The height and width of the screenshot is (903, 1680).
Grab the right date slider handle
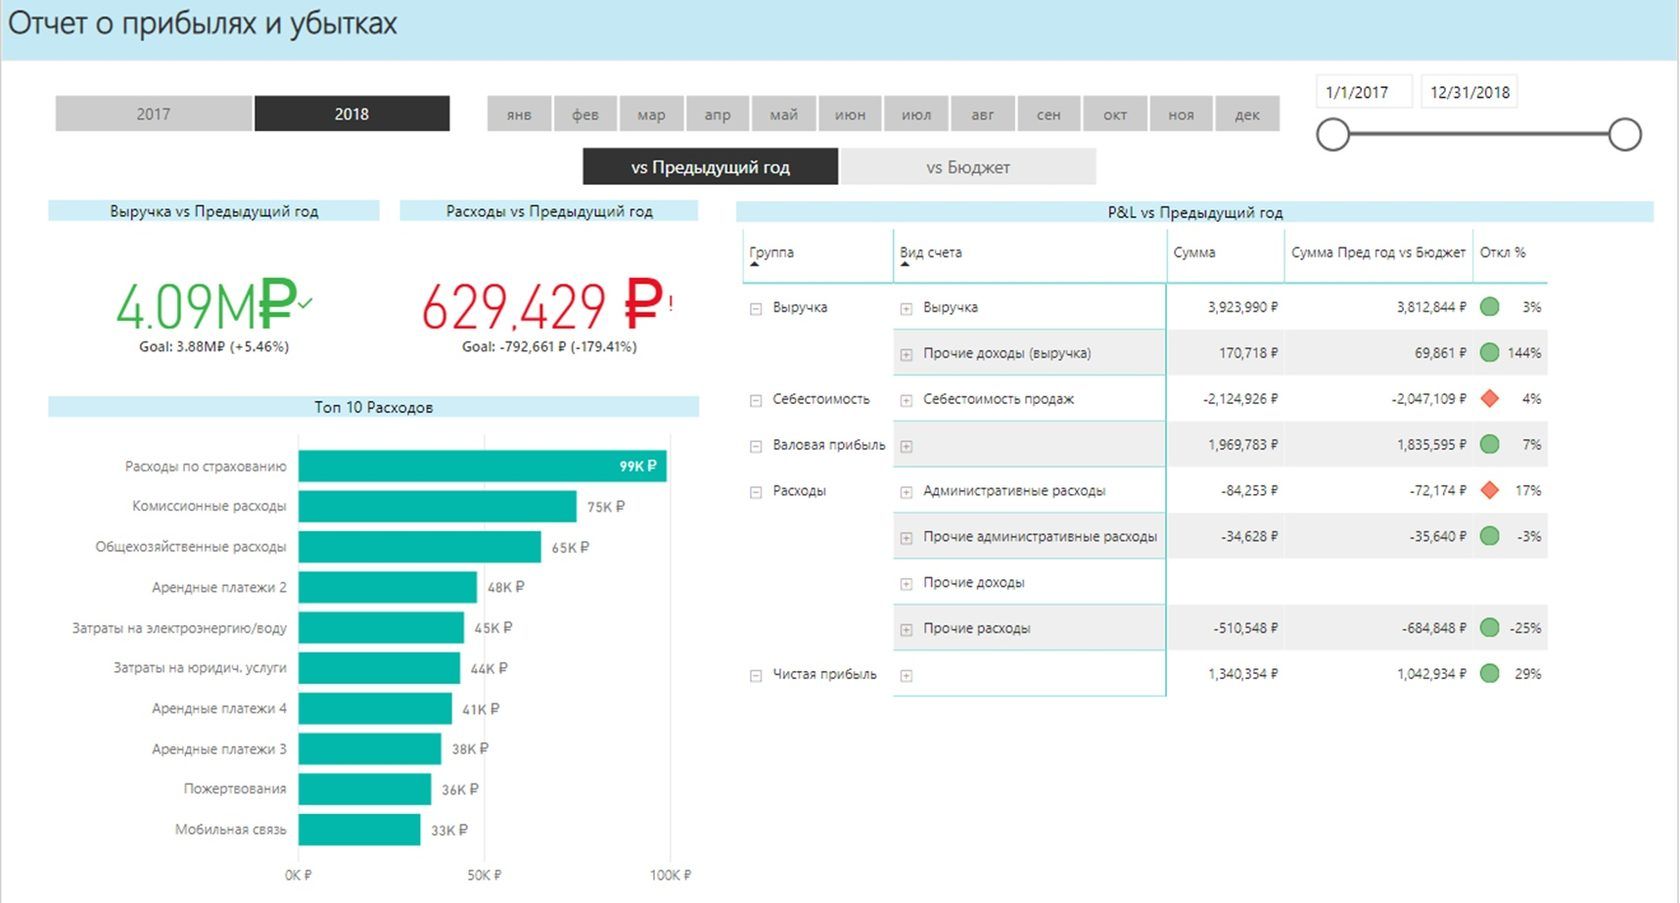coord(1625,134)
